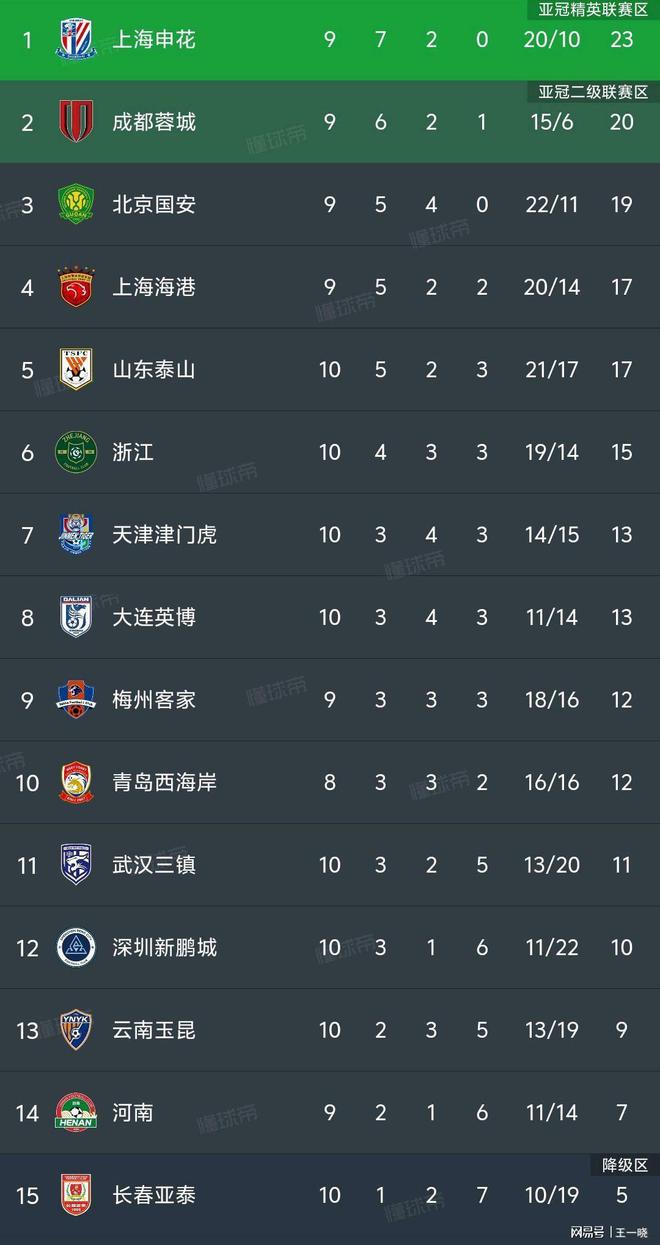660x1245 pixels.
Task: Click the 上海海港 red crest icon
Action: [76, 287]
